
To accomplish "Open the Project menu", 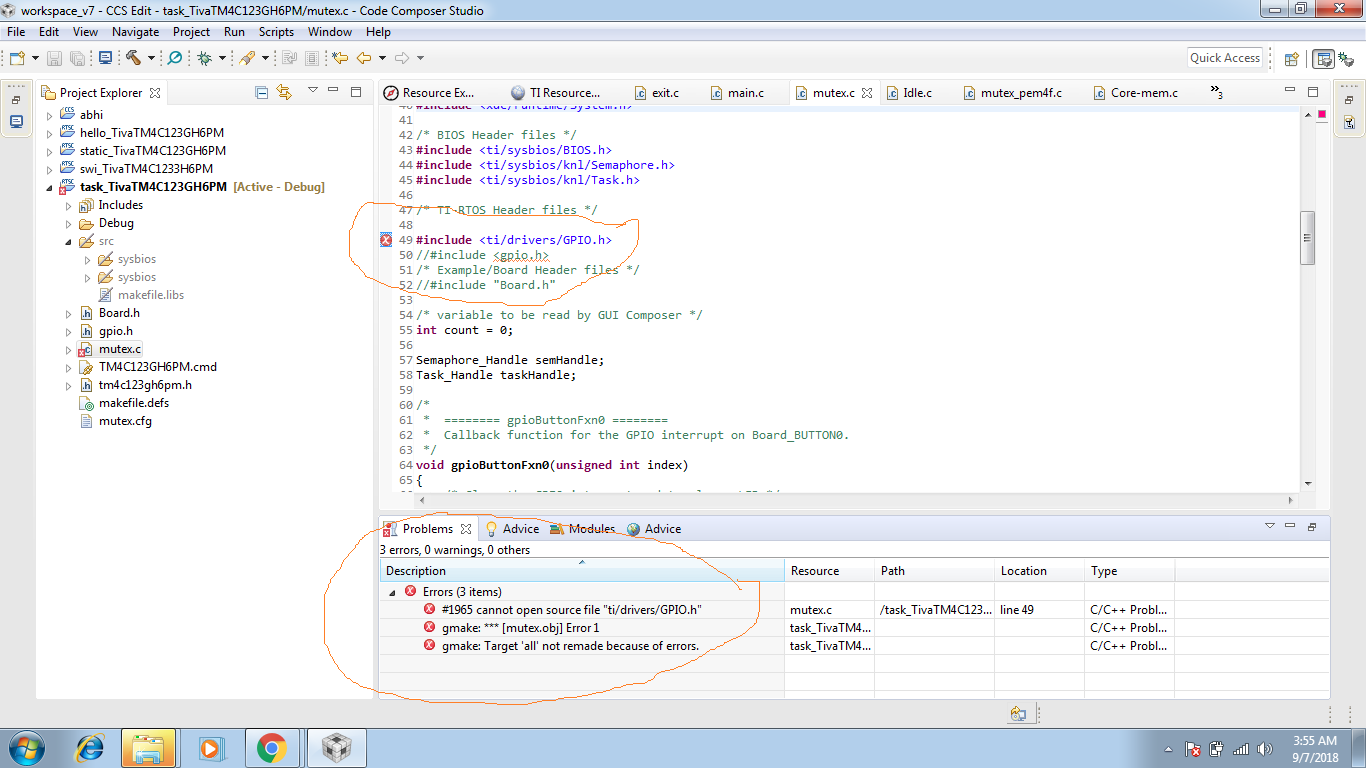I will click(191, 32).
